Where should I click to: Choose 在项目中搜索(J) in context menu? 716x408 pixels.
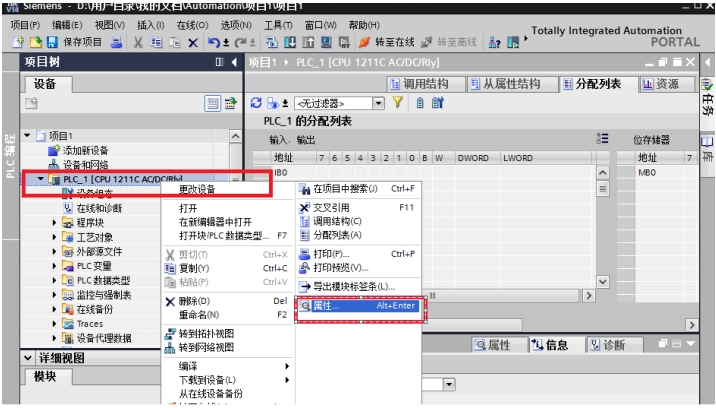358,189
